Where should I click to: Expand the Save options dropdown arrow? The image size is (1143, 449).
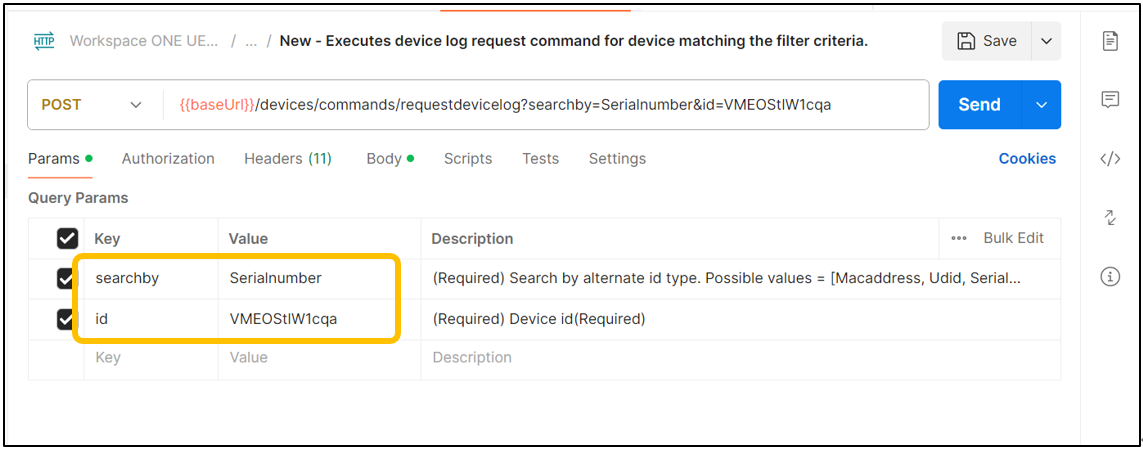[x=1046, y=41]
